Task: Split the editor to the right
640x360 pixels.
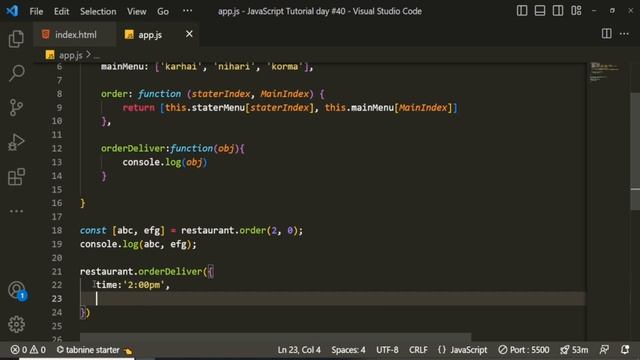Action: (x=607, y=33)
